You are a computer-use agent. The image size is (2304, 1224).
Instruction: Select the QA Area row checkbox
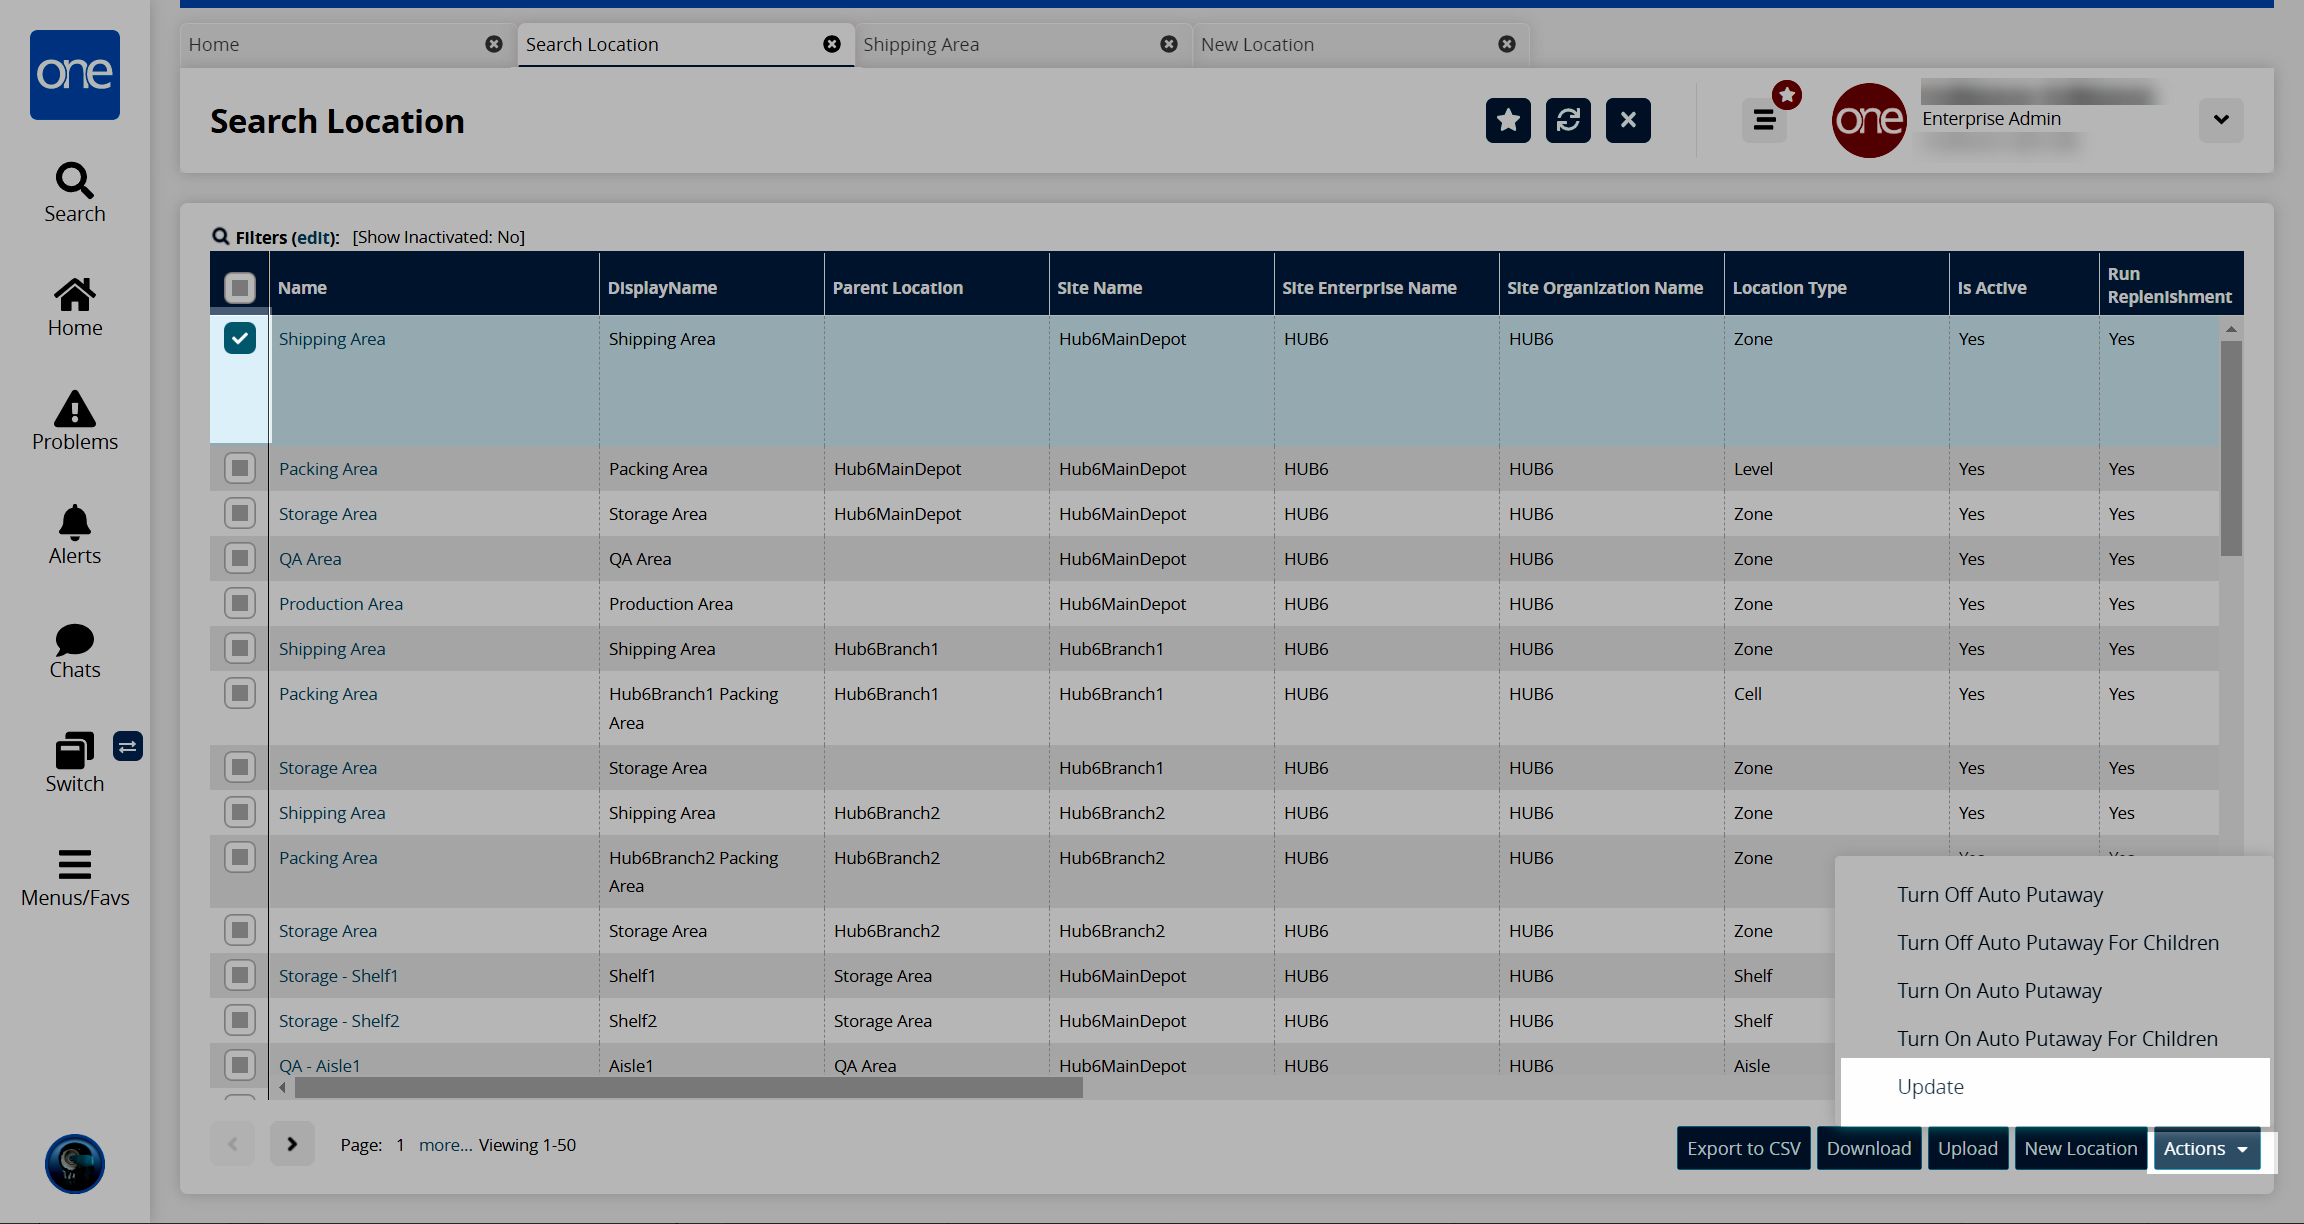240,558
